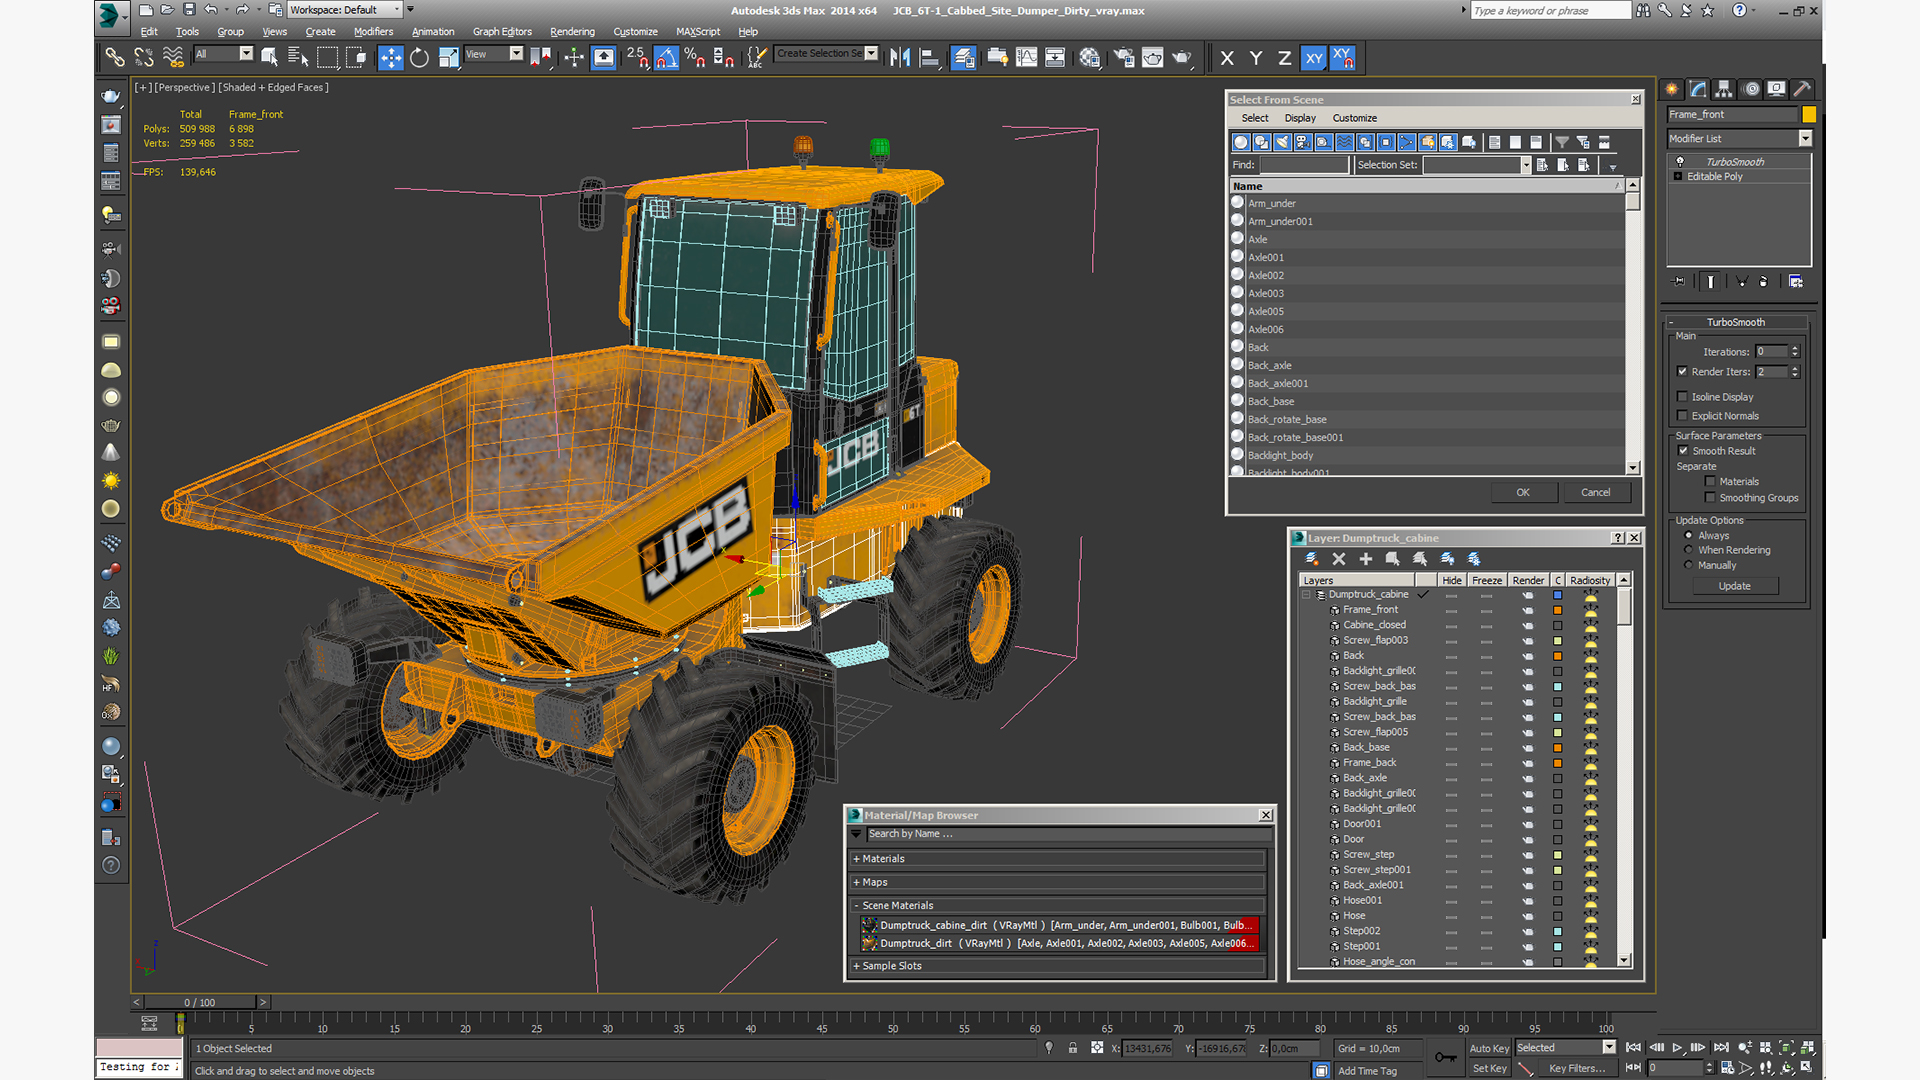Expand Sample Slots in Material Browser
The height and width of the screenshot is (1080, 1920).
tap(1059, 966)
